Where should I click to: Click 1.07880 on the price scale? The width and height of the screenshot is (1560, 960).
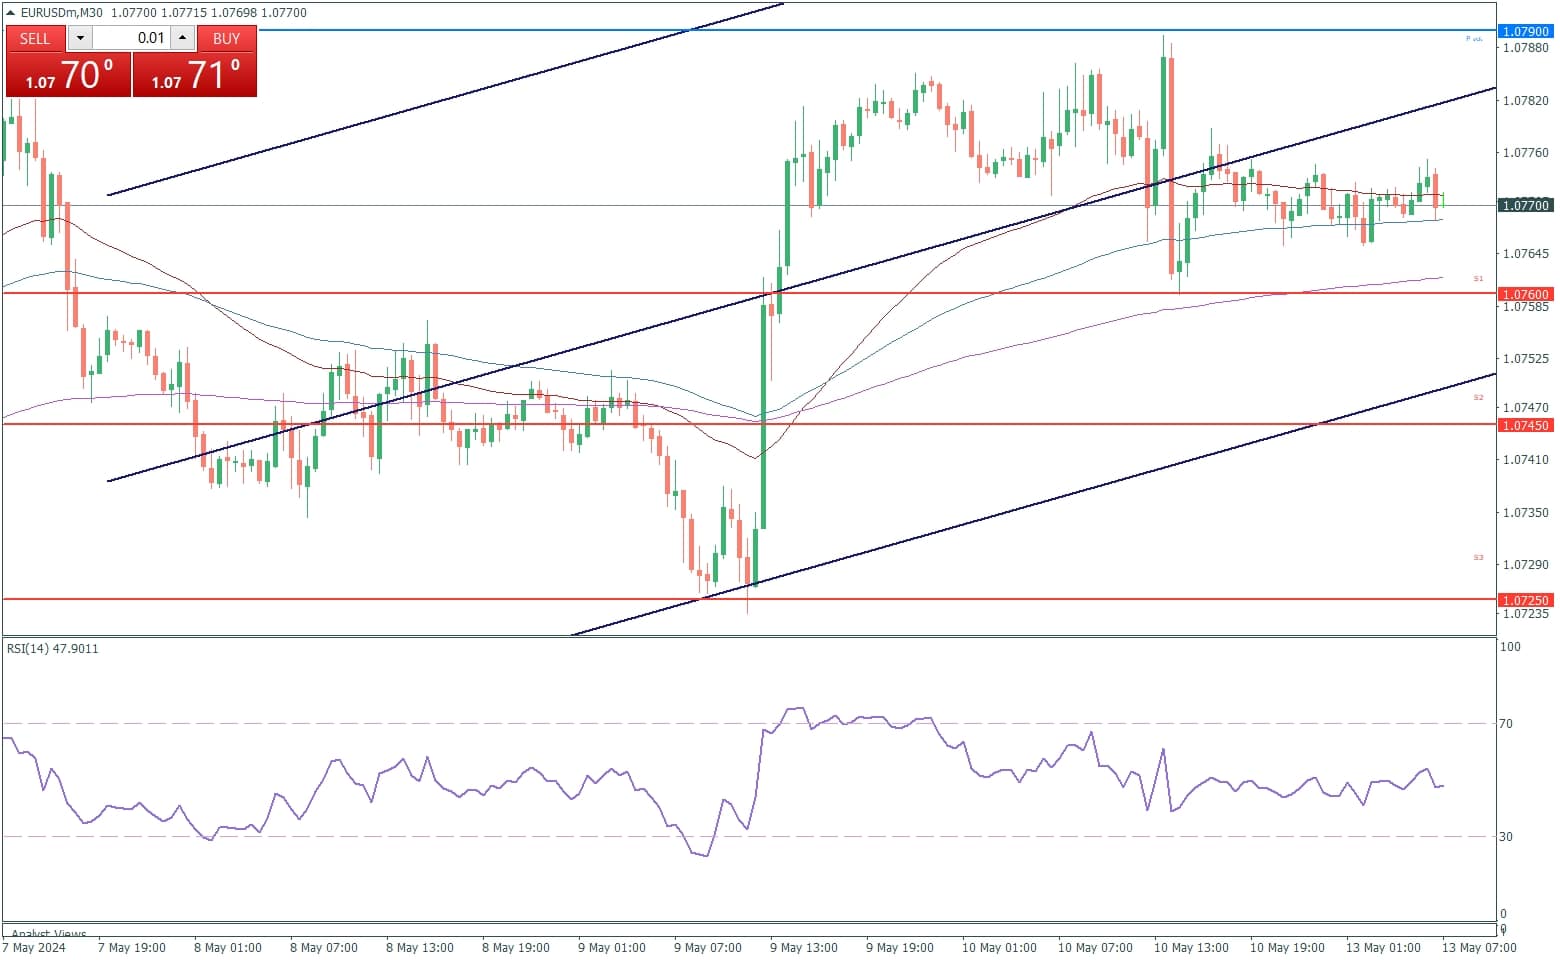pyautogui.click(x=1526, y=47)
